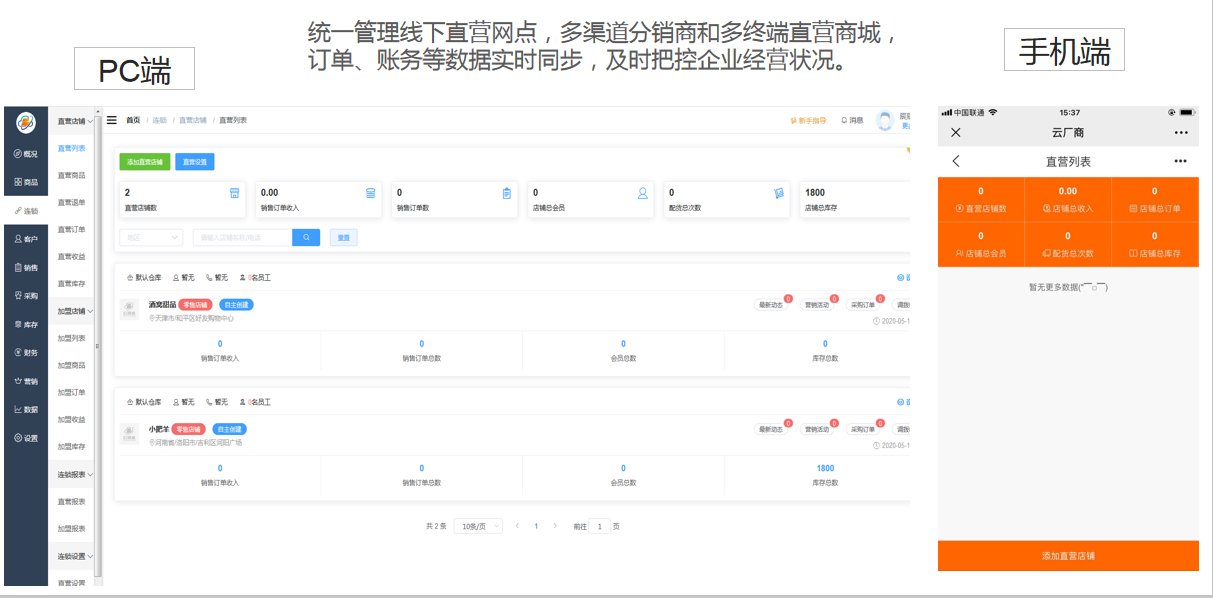The image size is (1213, 598).
Task: Click the store name search input field
Action: (x=242, y=237)
